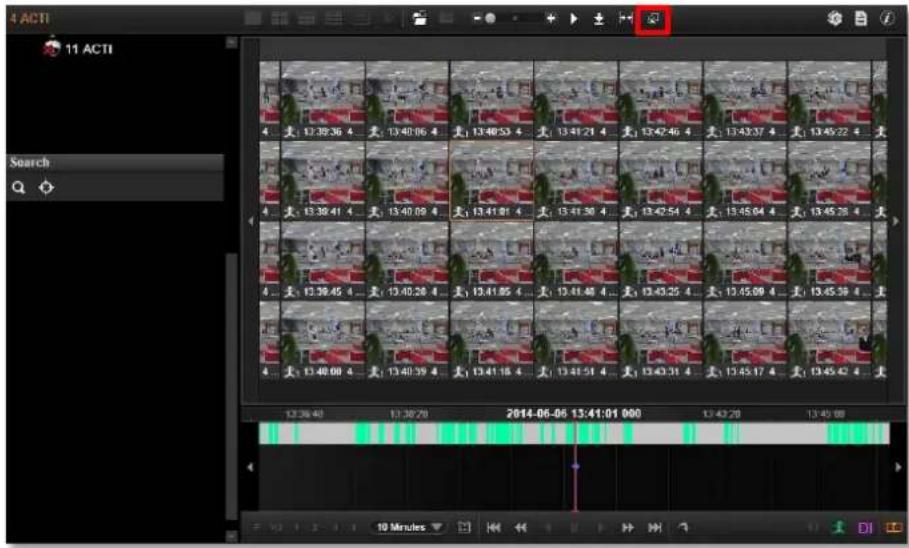Click the plus zoom-in button in toolbar
The width and height of the screenshot is (909, 548).
pyautogui.click(x=551, y=19)
